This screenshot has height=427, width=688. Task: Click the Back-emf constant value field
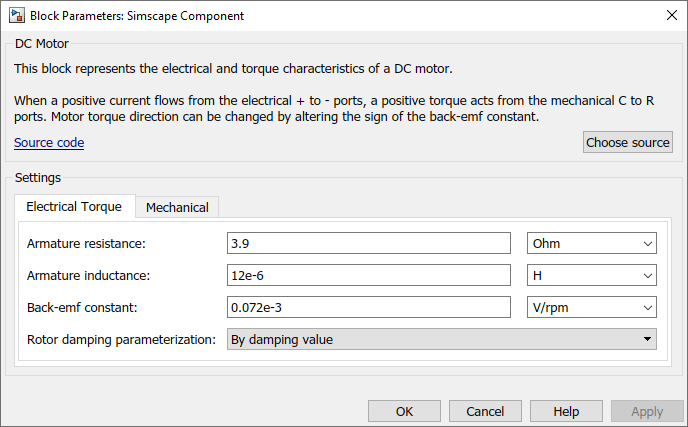(x=370, y=307)
